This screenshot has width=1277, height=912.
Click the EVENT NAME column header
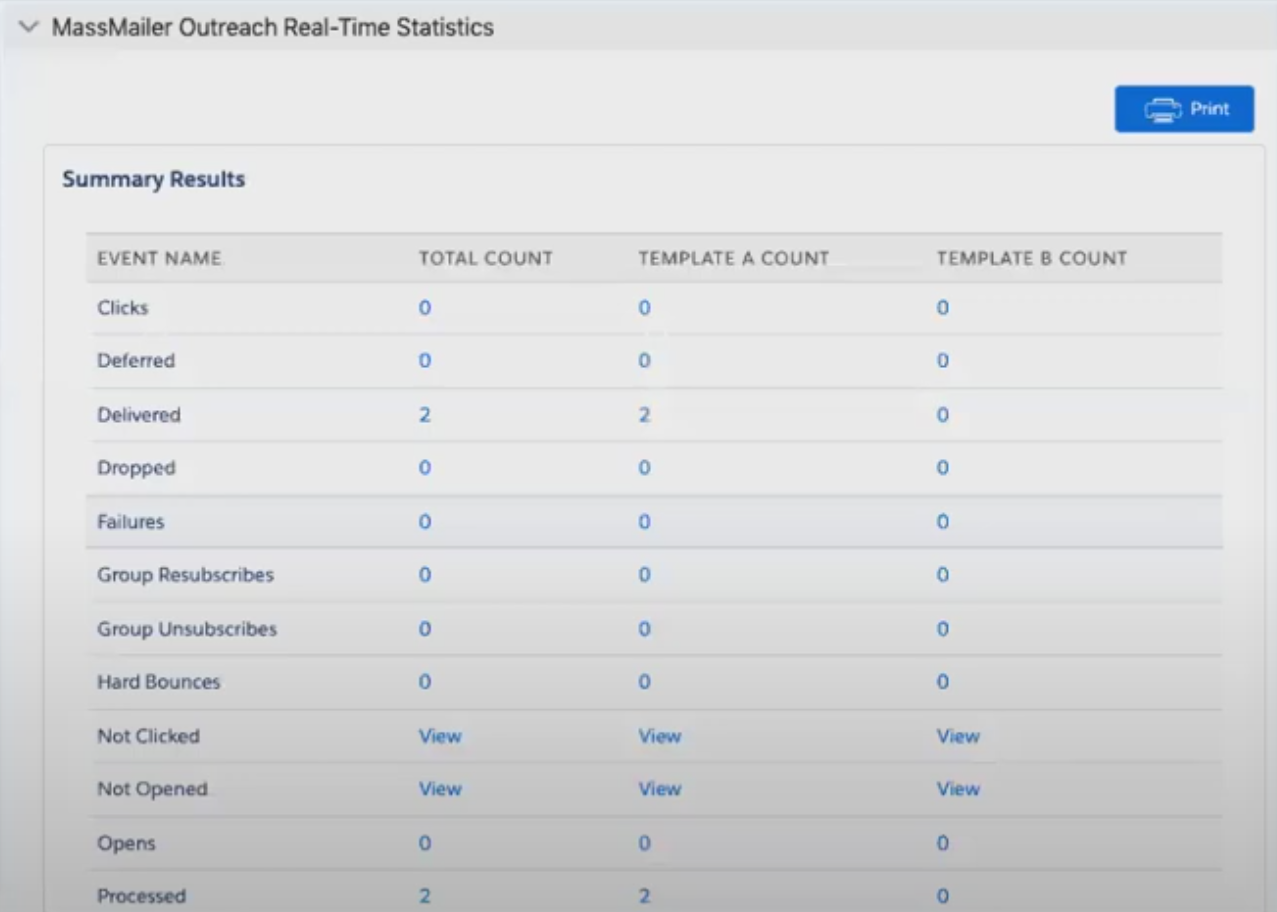pos(159,258)
